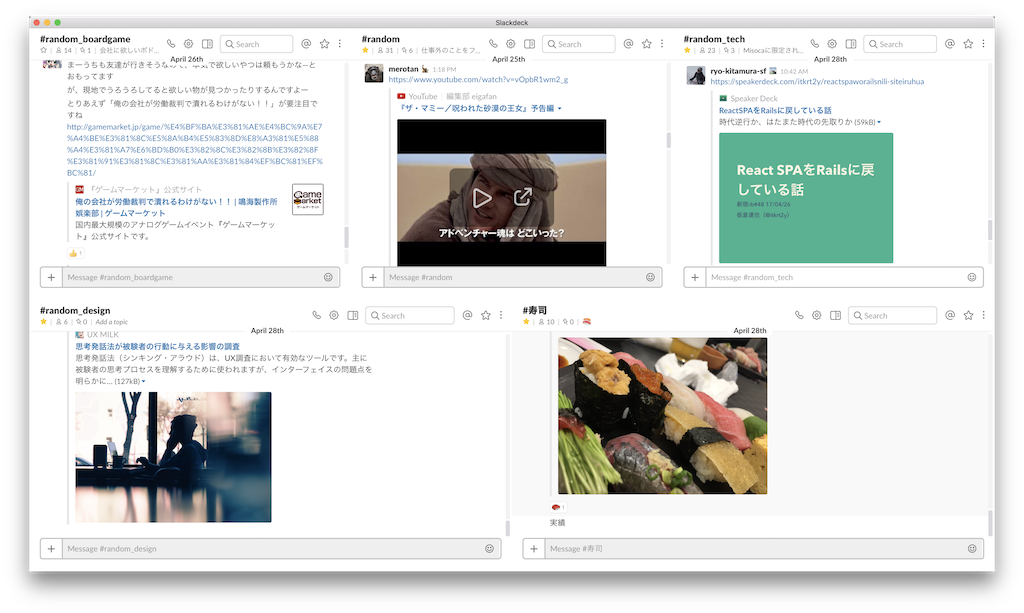
Task: Open more options menu in #random
Action: coord(662,44)
